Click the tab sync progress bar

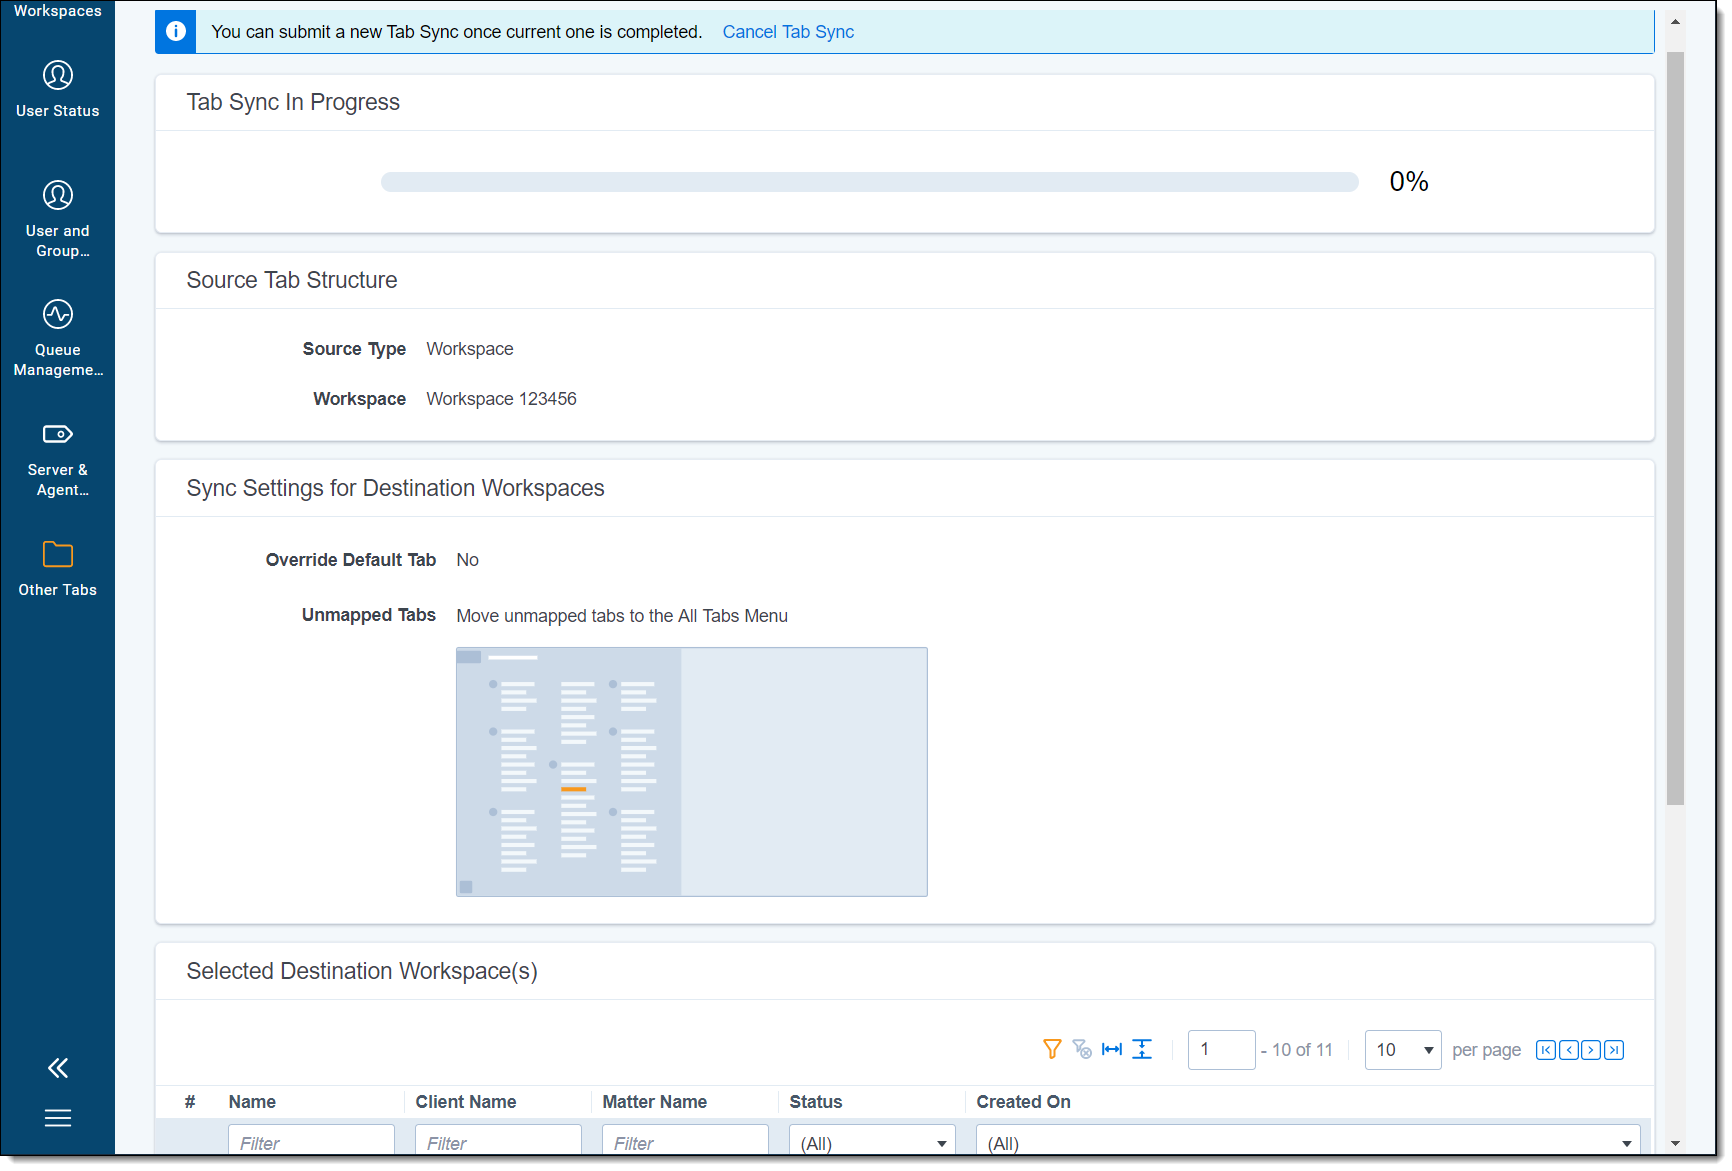click(868, 182)
